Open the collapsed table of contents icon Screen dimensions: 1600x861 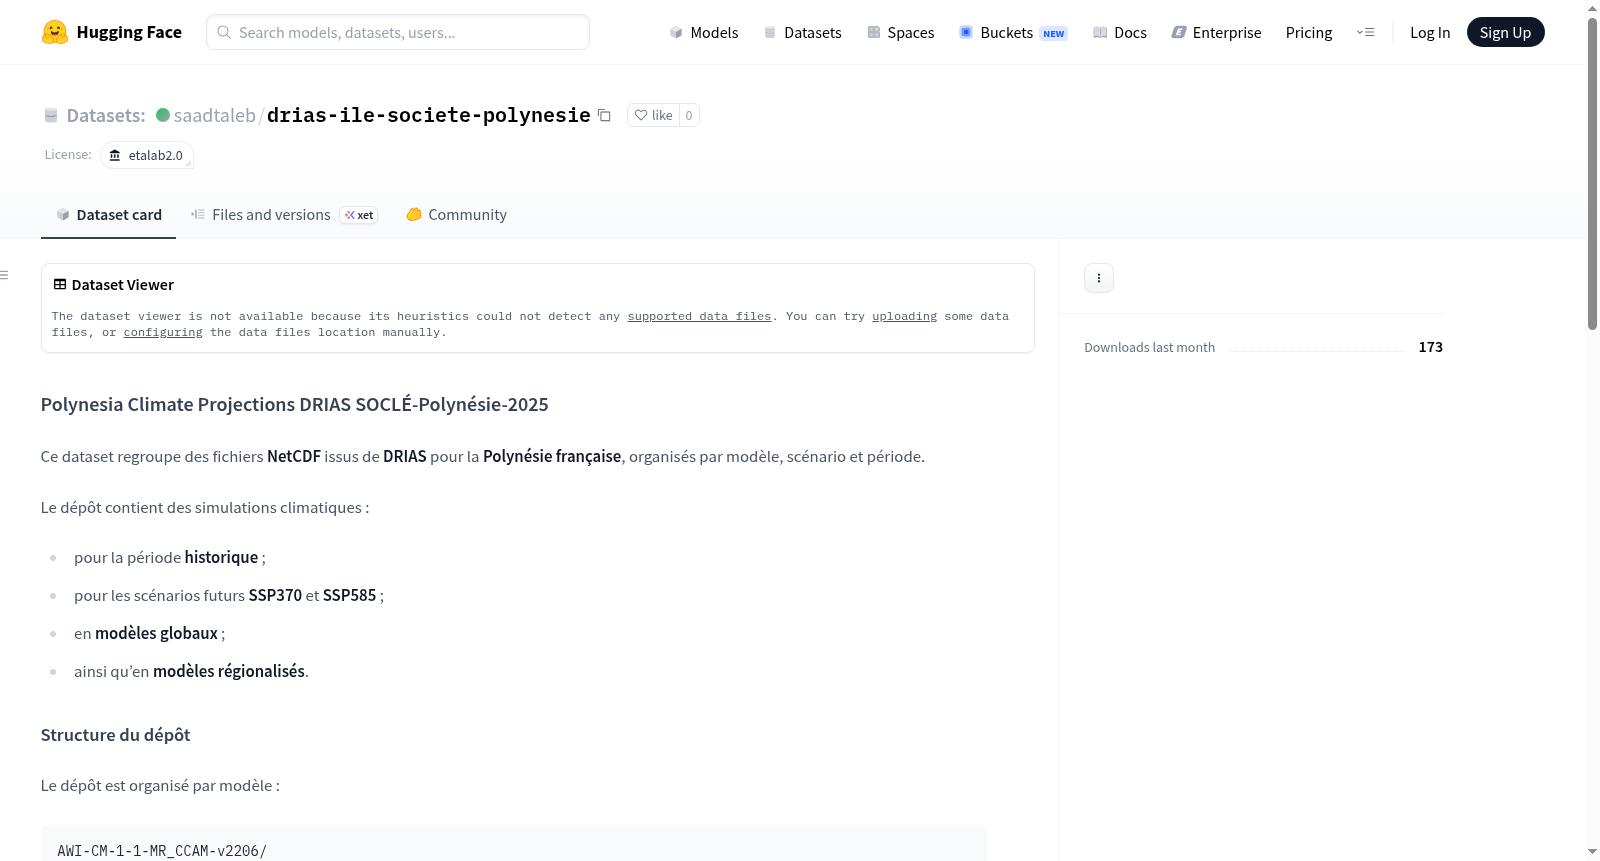(5, 275)
